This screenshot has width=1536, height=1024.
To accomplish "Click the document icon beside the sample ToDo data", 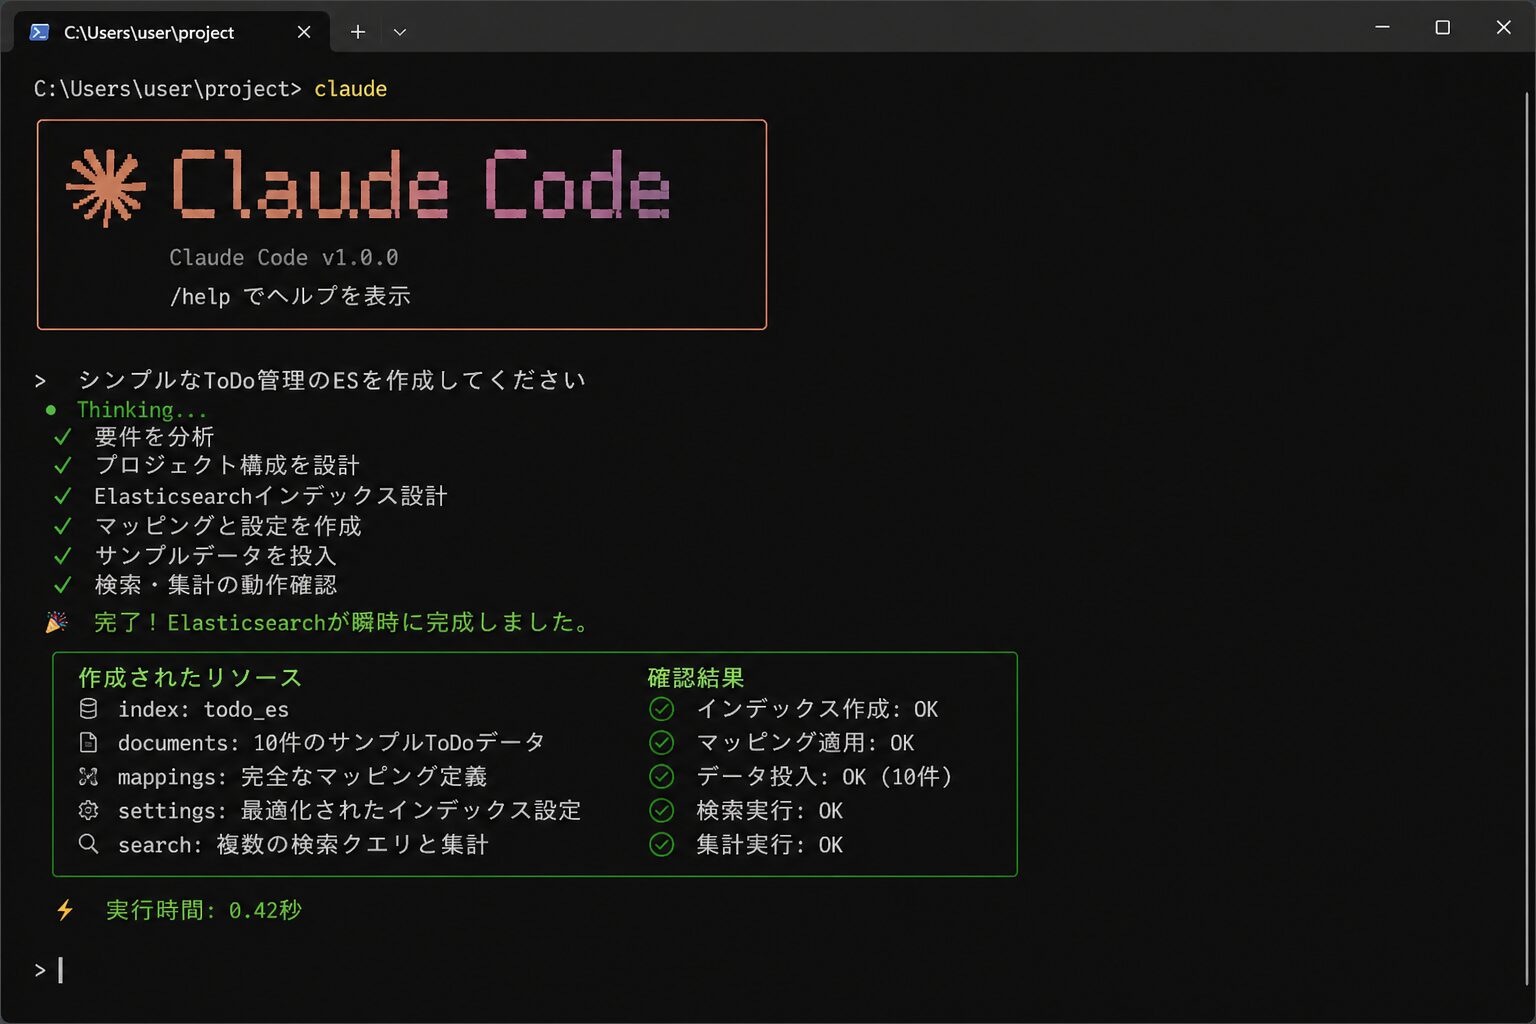I will tap(88, 742).
